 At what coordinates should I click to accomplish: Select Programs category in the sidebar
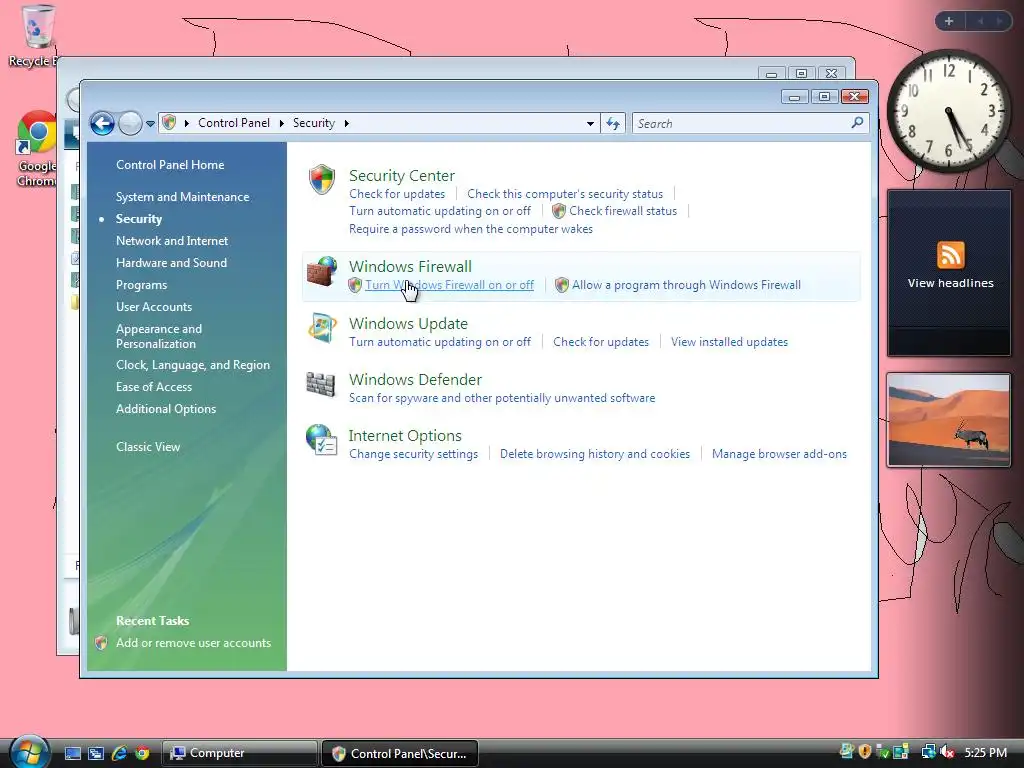(141, 285)
